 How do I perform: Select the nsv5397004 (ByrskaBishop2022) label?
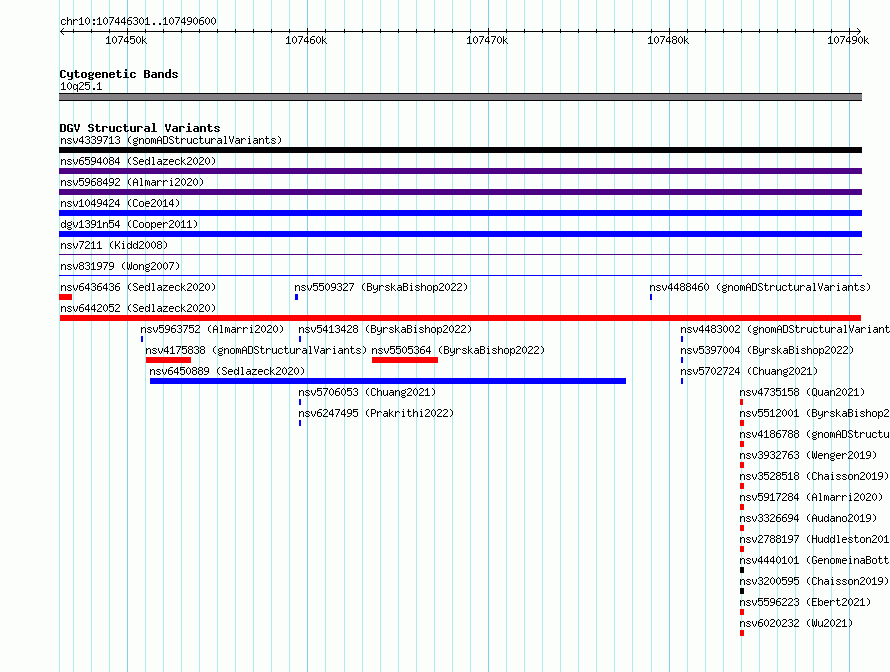click(767, 350)
